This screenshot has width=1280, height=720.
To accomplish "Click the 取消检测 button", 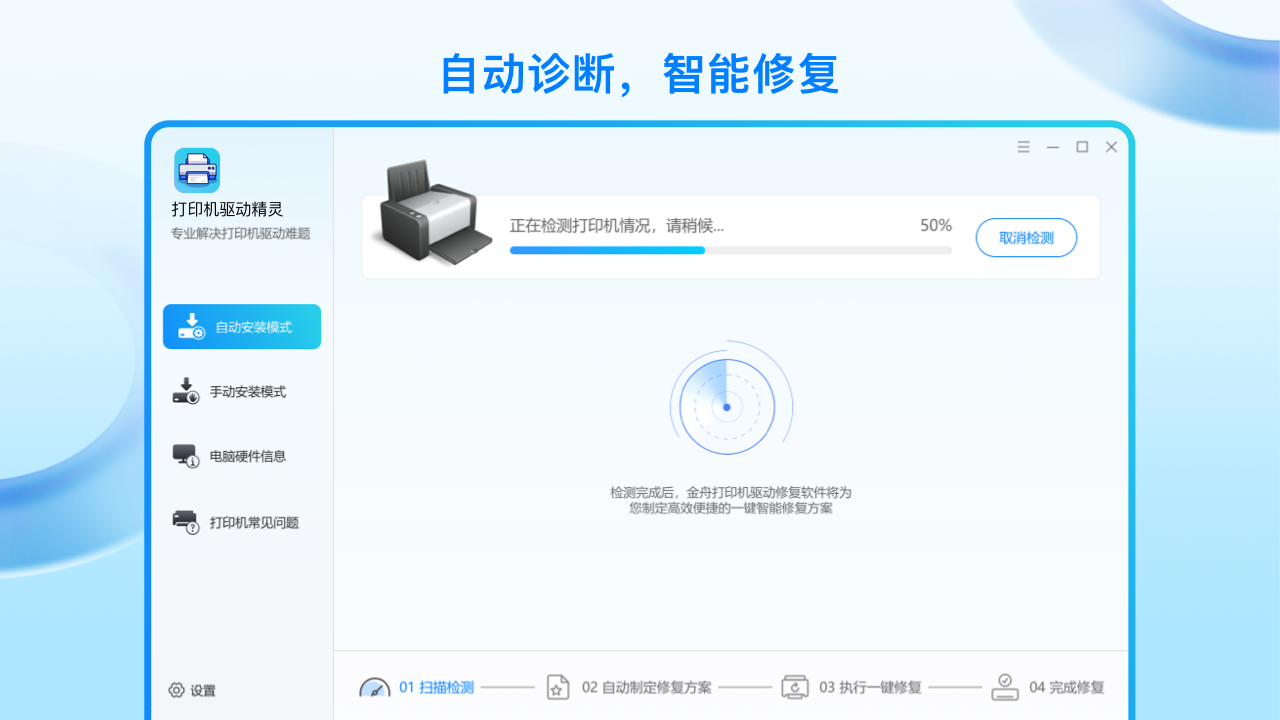I will 1026,238.
